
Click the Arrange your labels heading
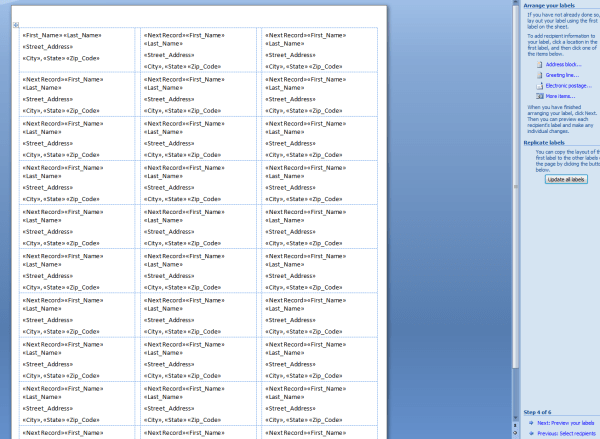click(x=549, y=5)
